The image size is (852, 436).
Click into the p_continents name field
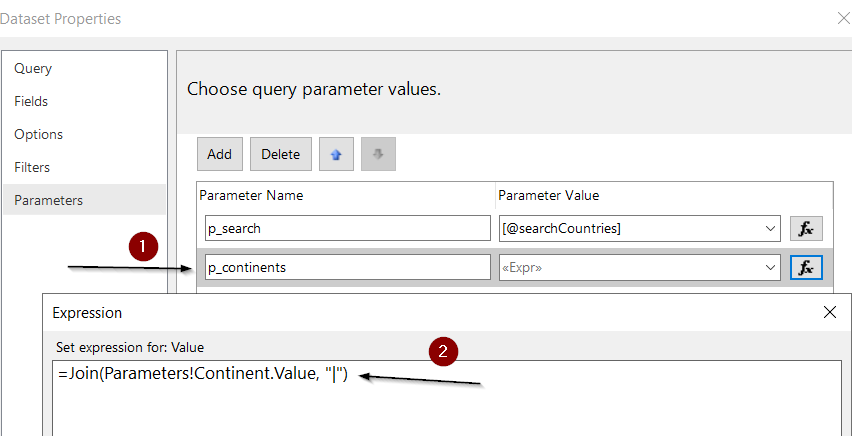348,267
